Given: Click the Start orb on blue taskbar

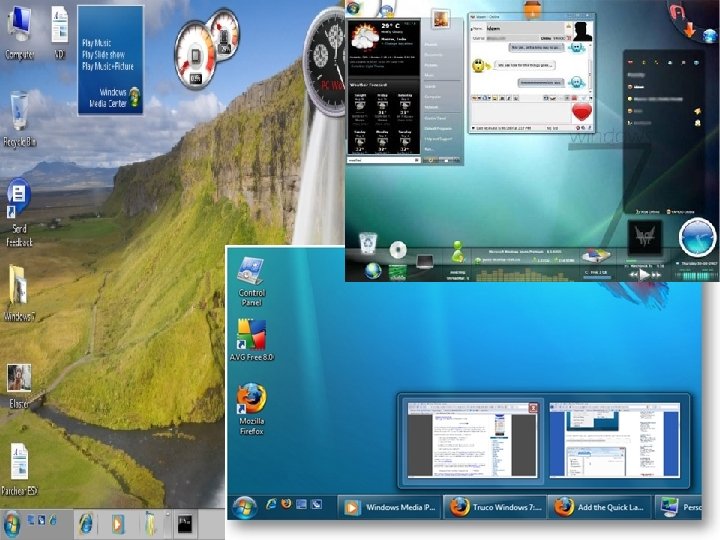Looking at the screenshot, I should click(244, 507).
